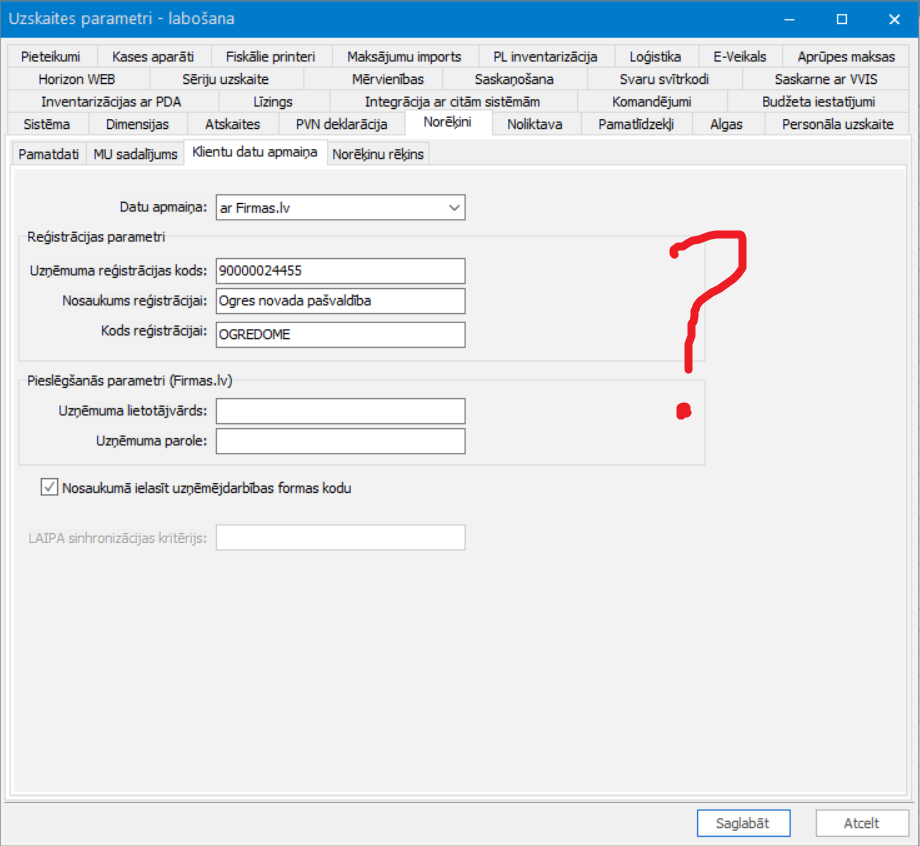Open the Norēķinu rēķins subtab
Viewport: 920px width, 846px height.
(378, 154)
